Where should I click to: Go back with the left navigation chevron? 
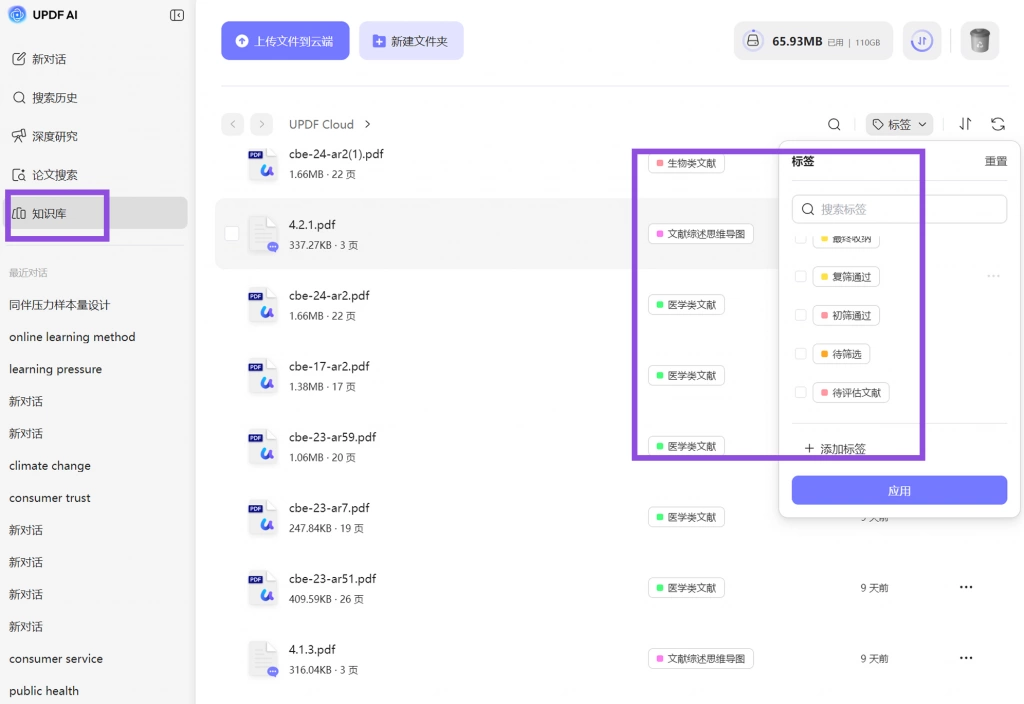click(x=232, y=124)
